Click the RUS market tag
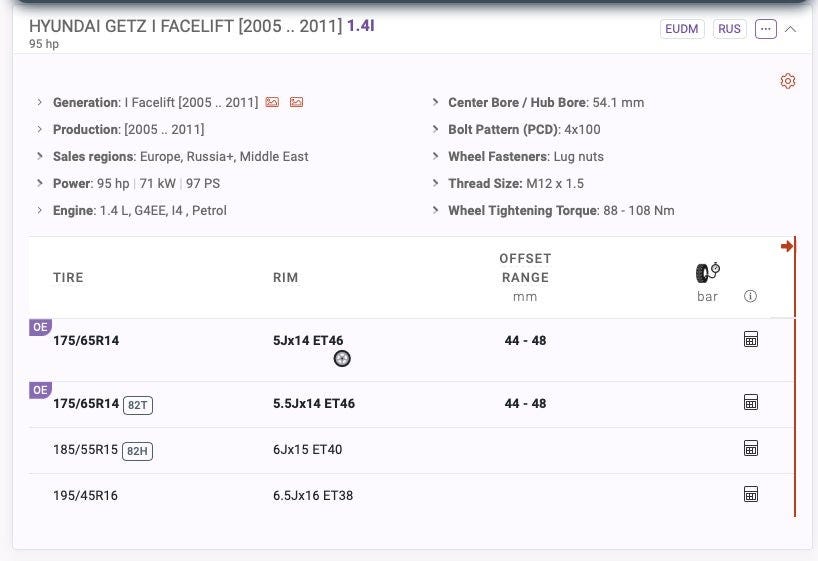 (729, 29)
